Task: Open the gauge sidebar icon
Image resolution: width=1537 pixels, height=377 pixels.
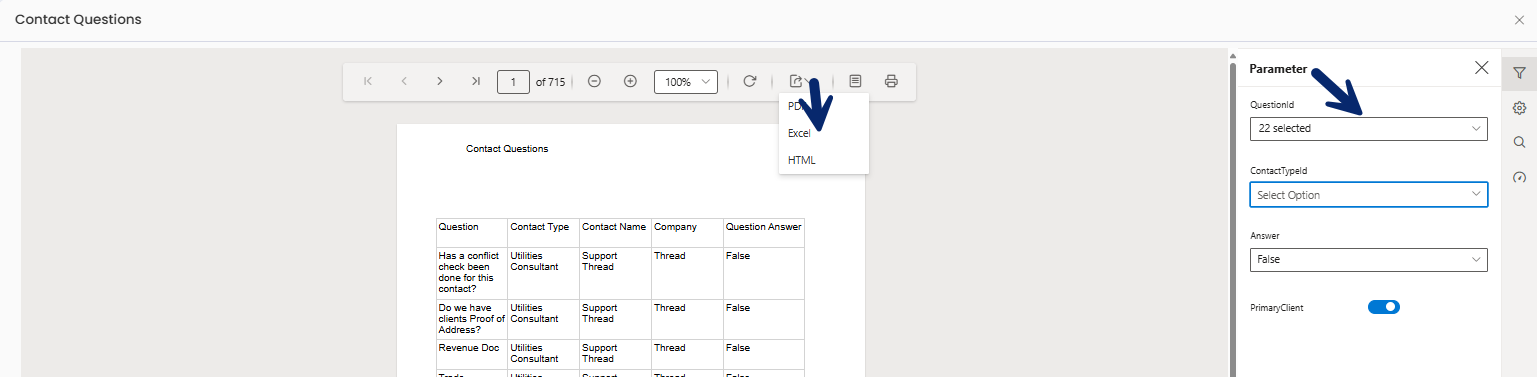Action: click(1519, 177)
